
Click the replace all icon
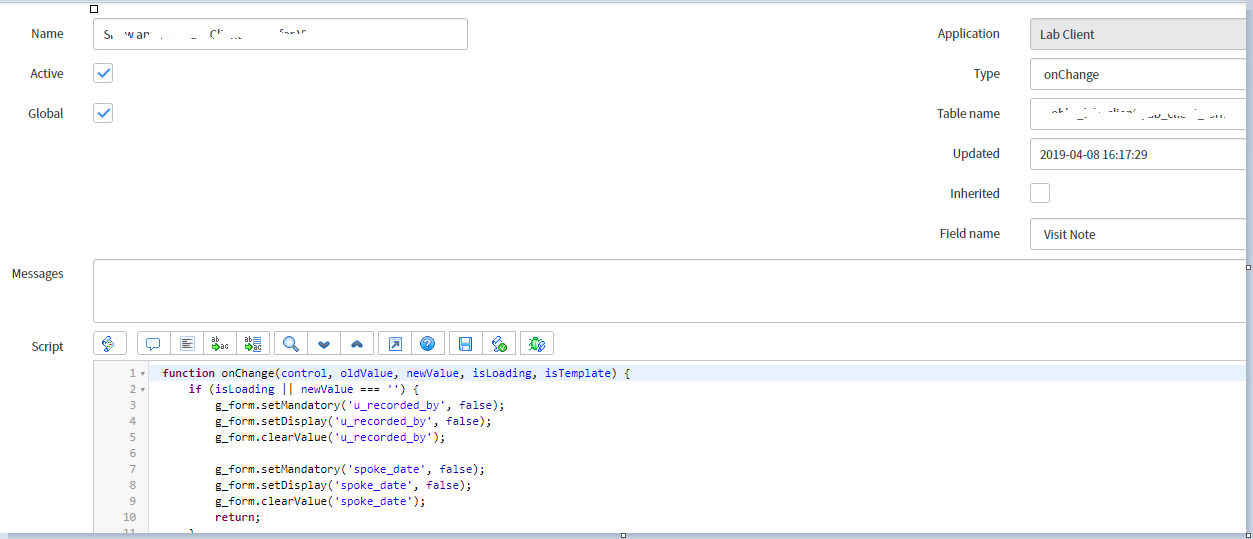click(253, 344)
